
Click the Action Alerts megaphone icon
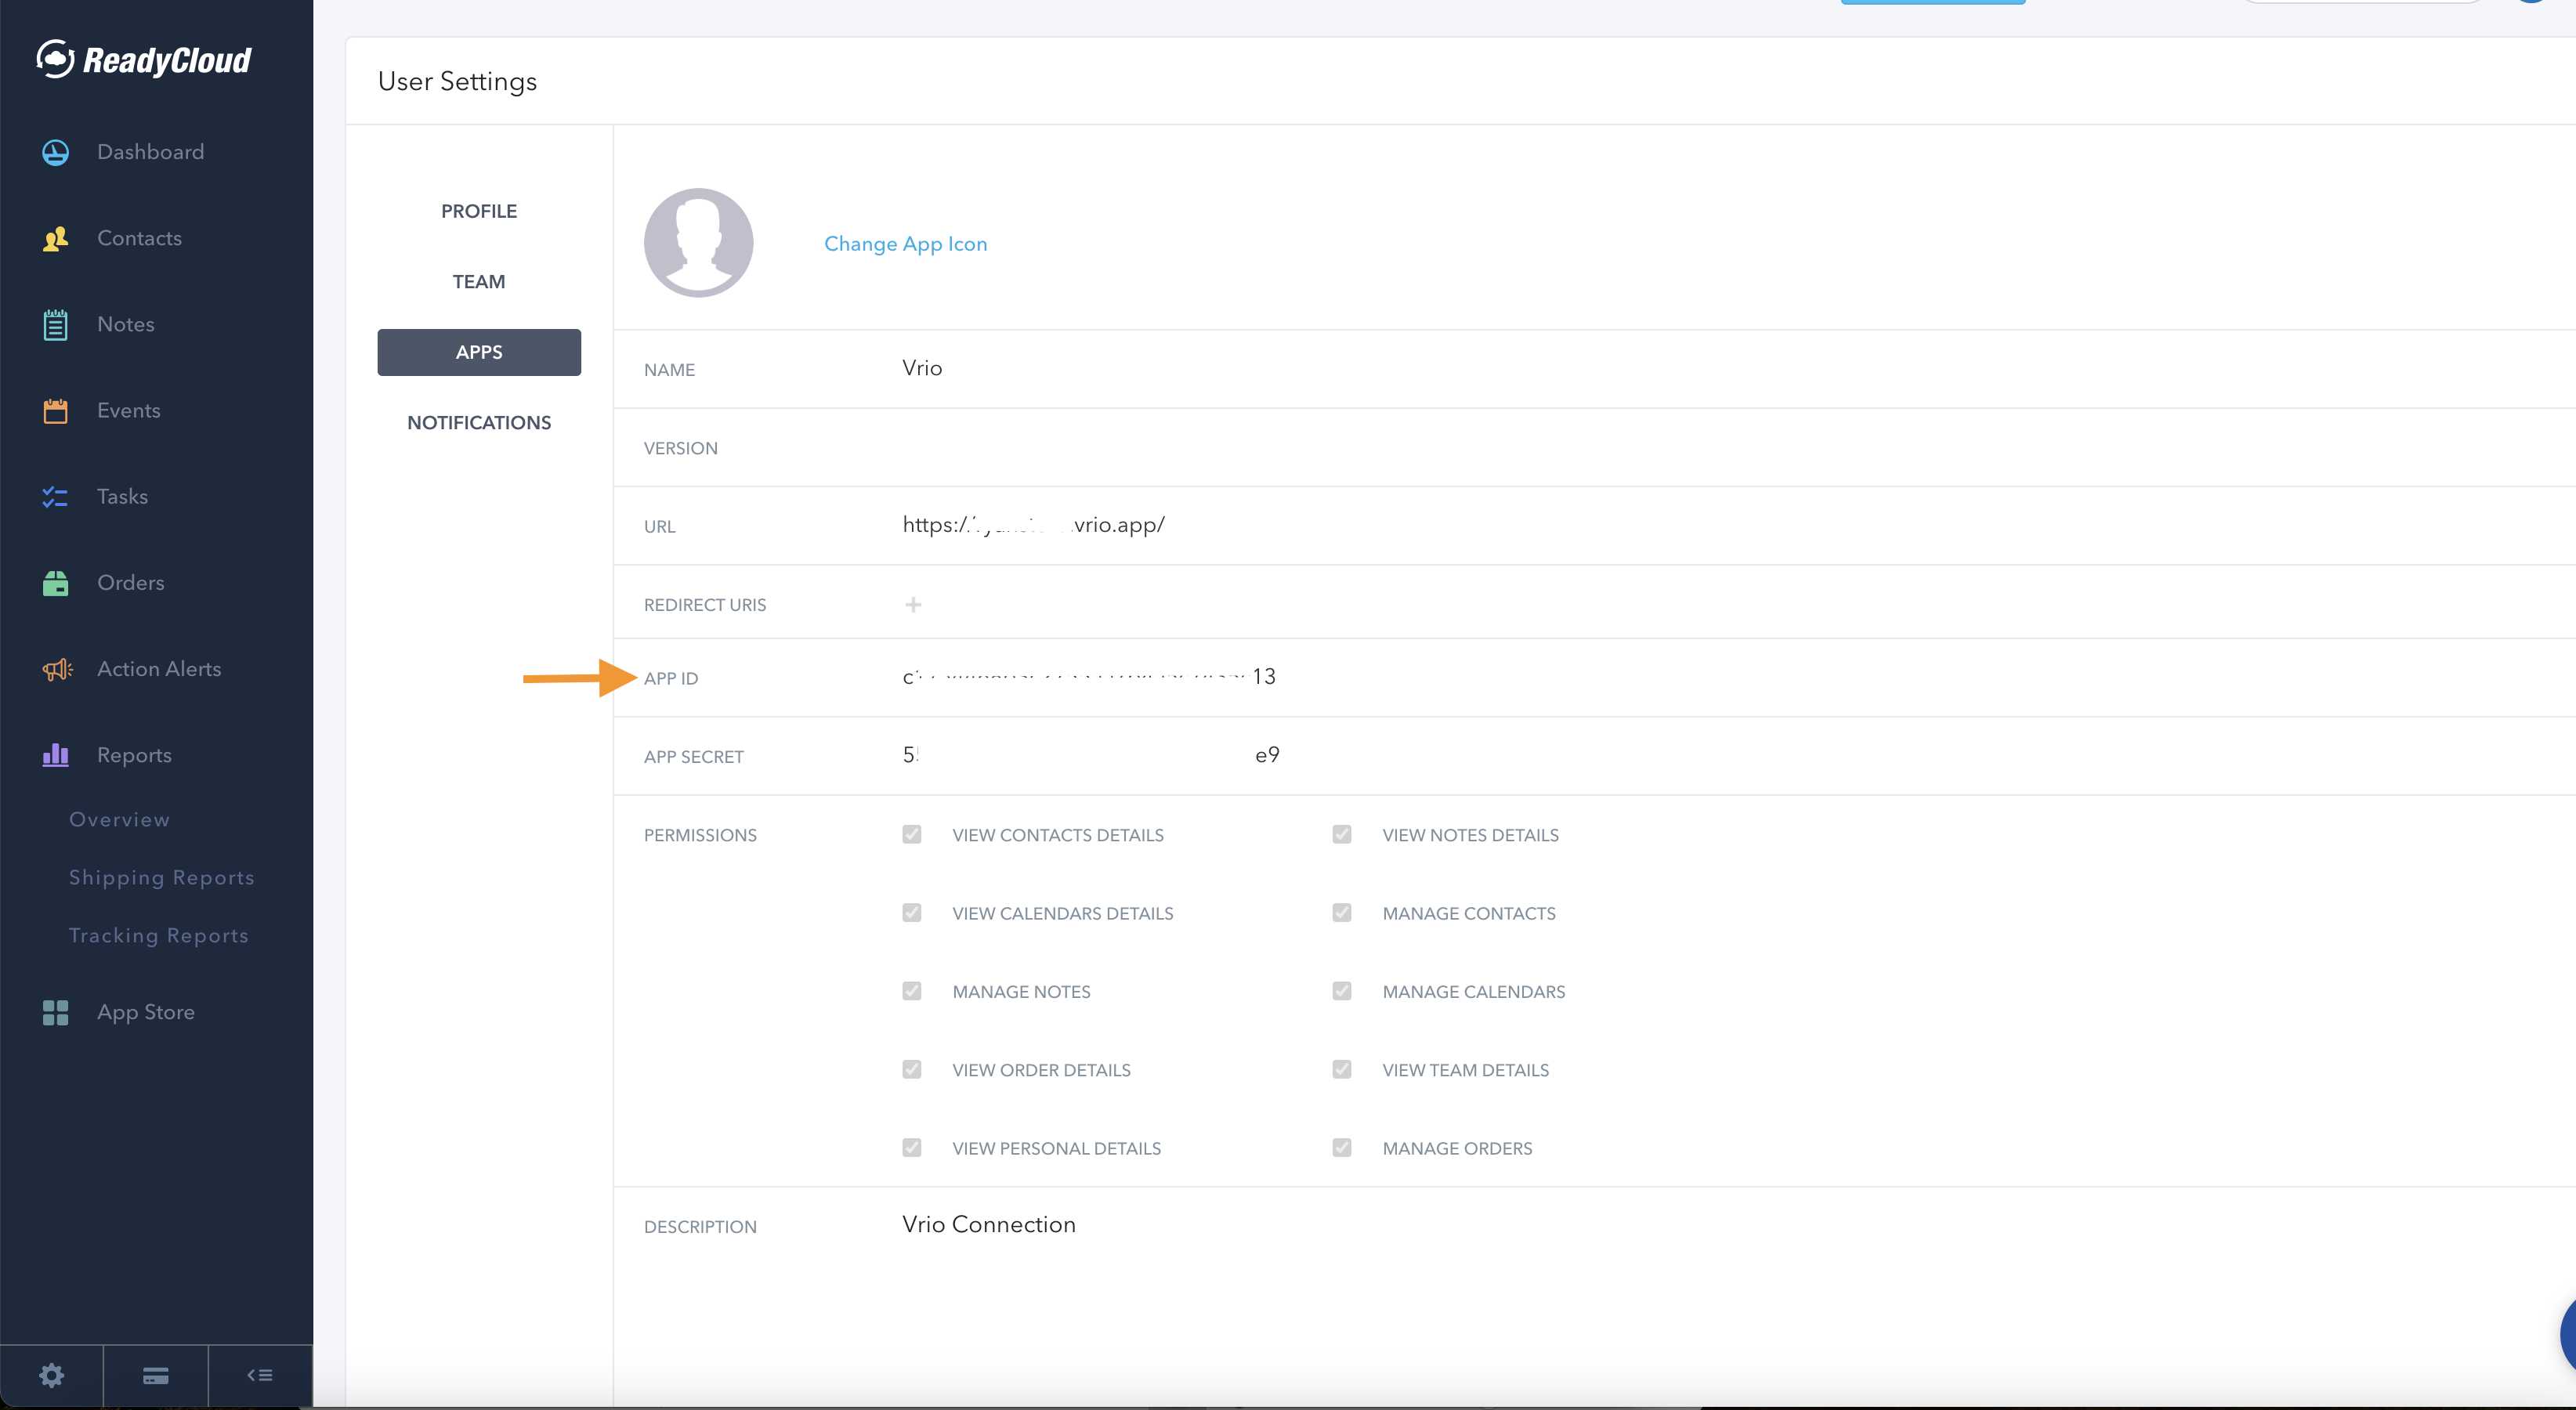pyautogui.click(x=57, y=669)
